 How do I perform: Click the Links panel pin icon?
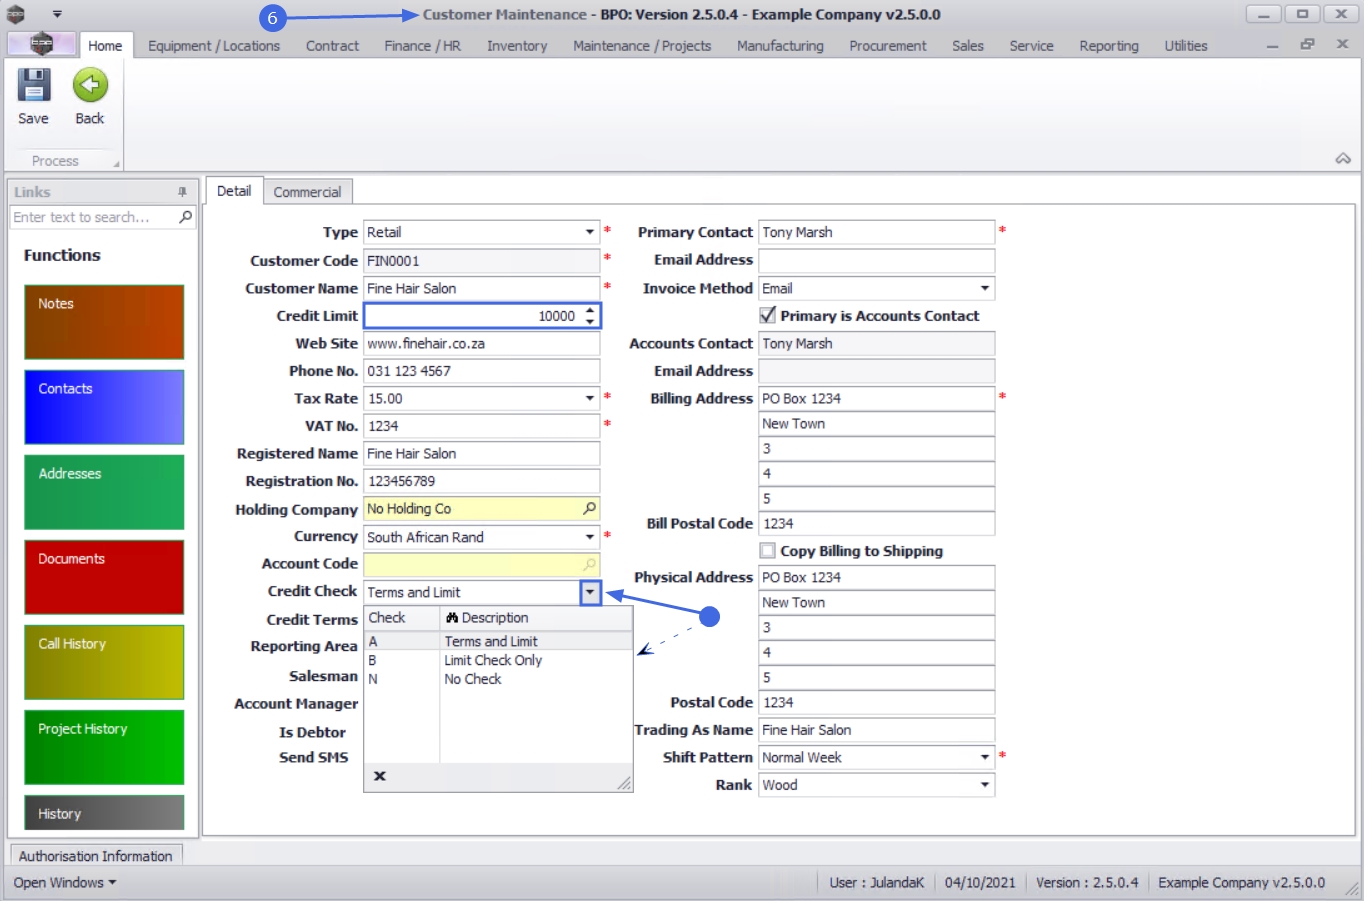(182, 192)
